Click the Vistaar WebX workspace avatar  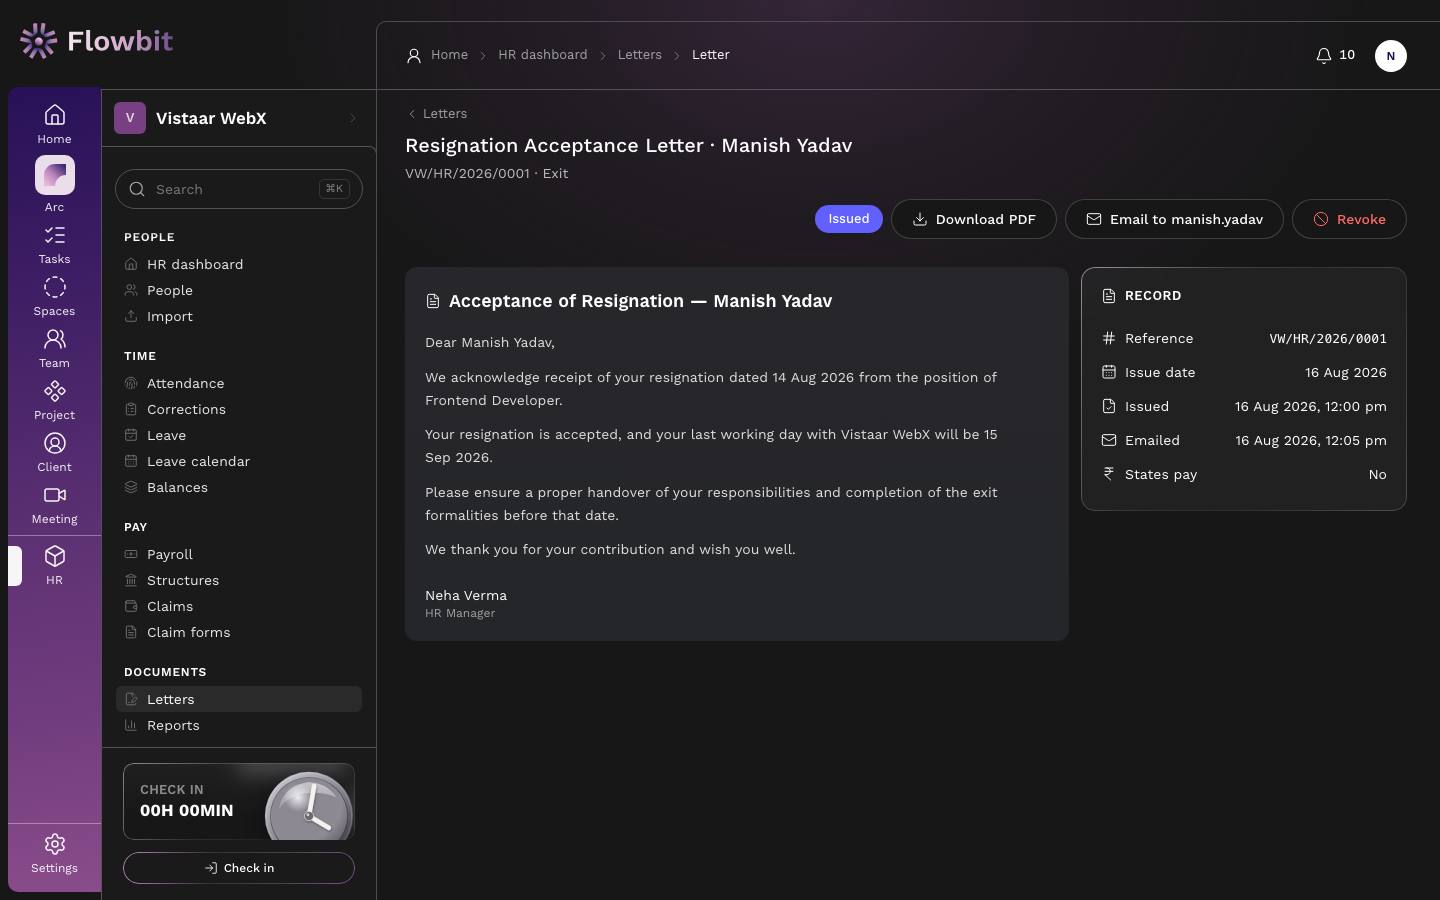(x=130, y=118)
